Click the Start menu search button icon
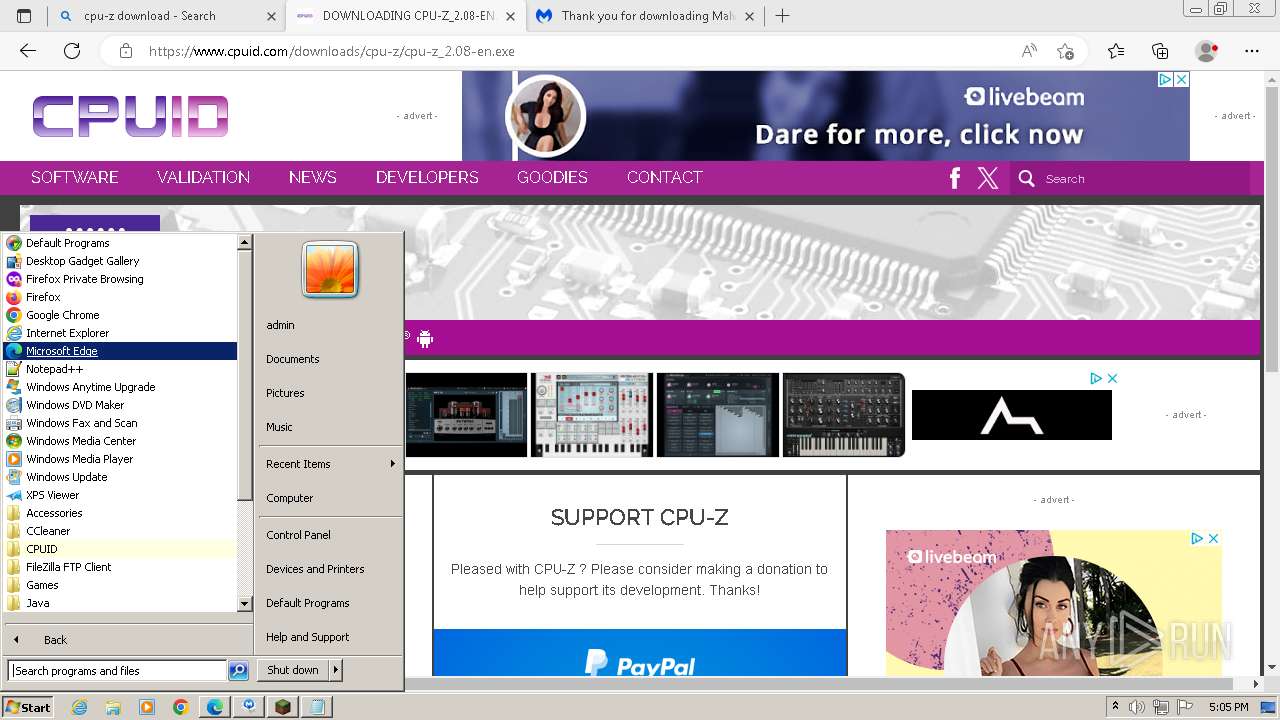 click(x=238, y=671)
